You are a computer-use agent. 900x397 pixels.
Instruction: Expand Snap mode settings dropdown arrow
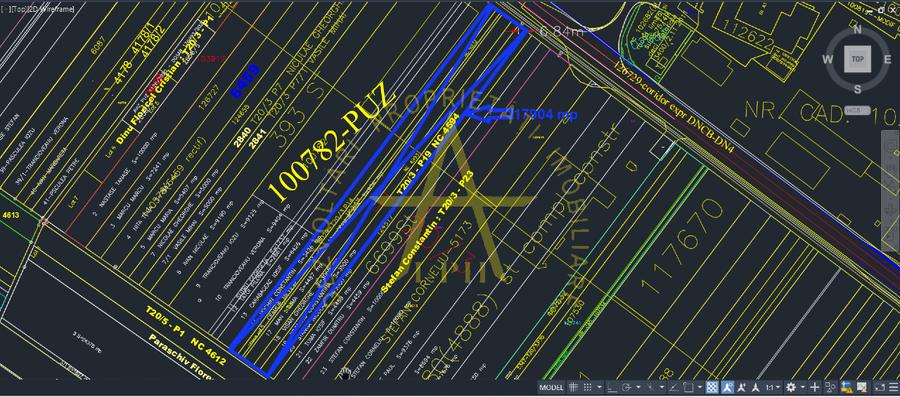coord(600,387)
